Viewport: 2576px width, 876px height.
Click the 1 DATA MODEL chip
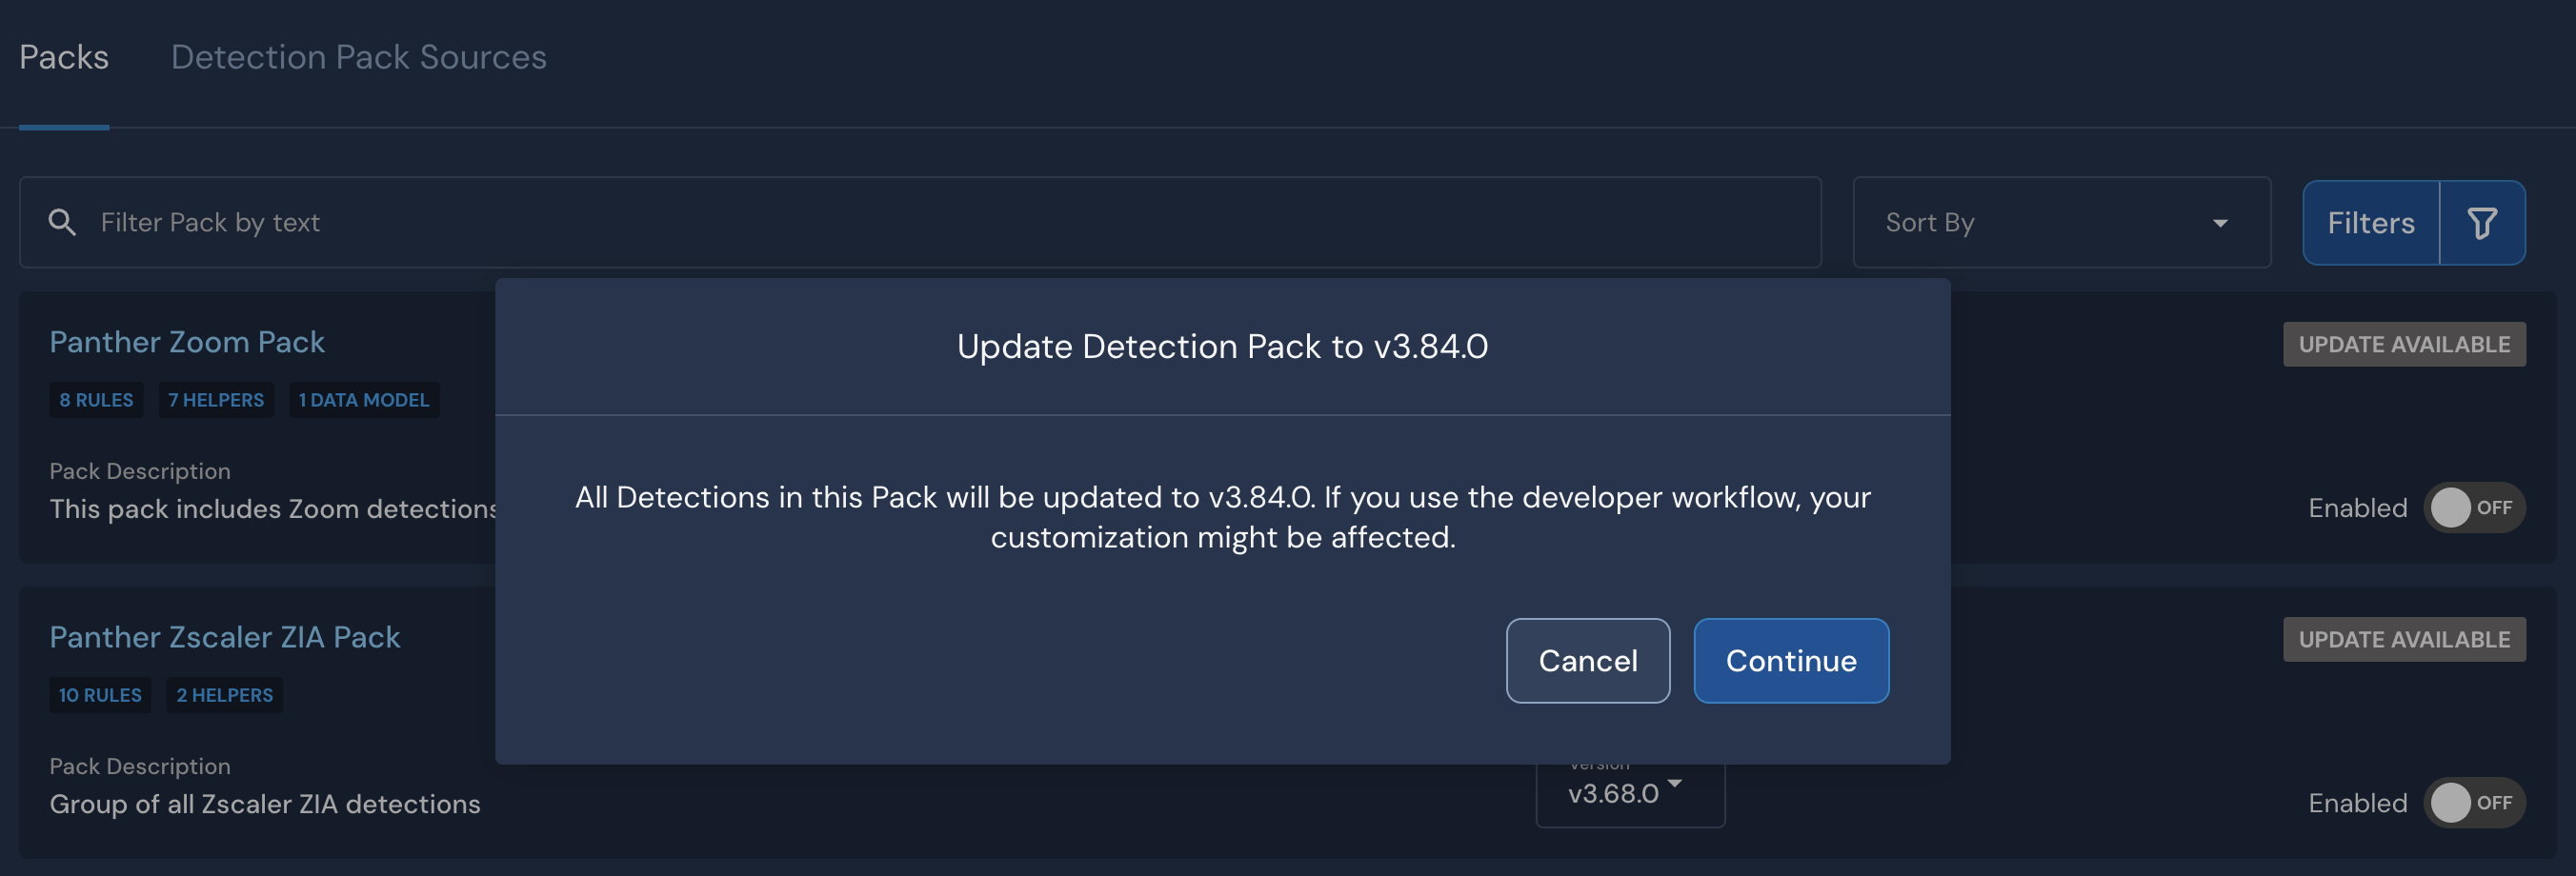pos(364,399)
